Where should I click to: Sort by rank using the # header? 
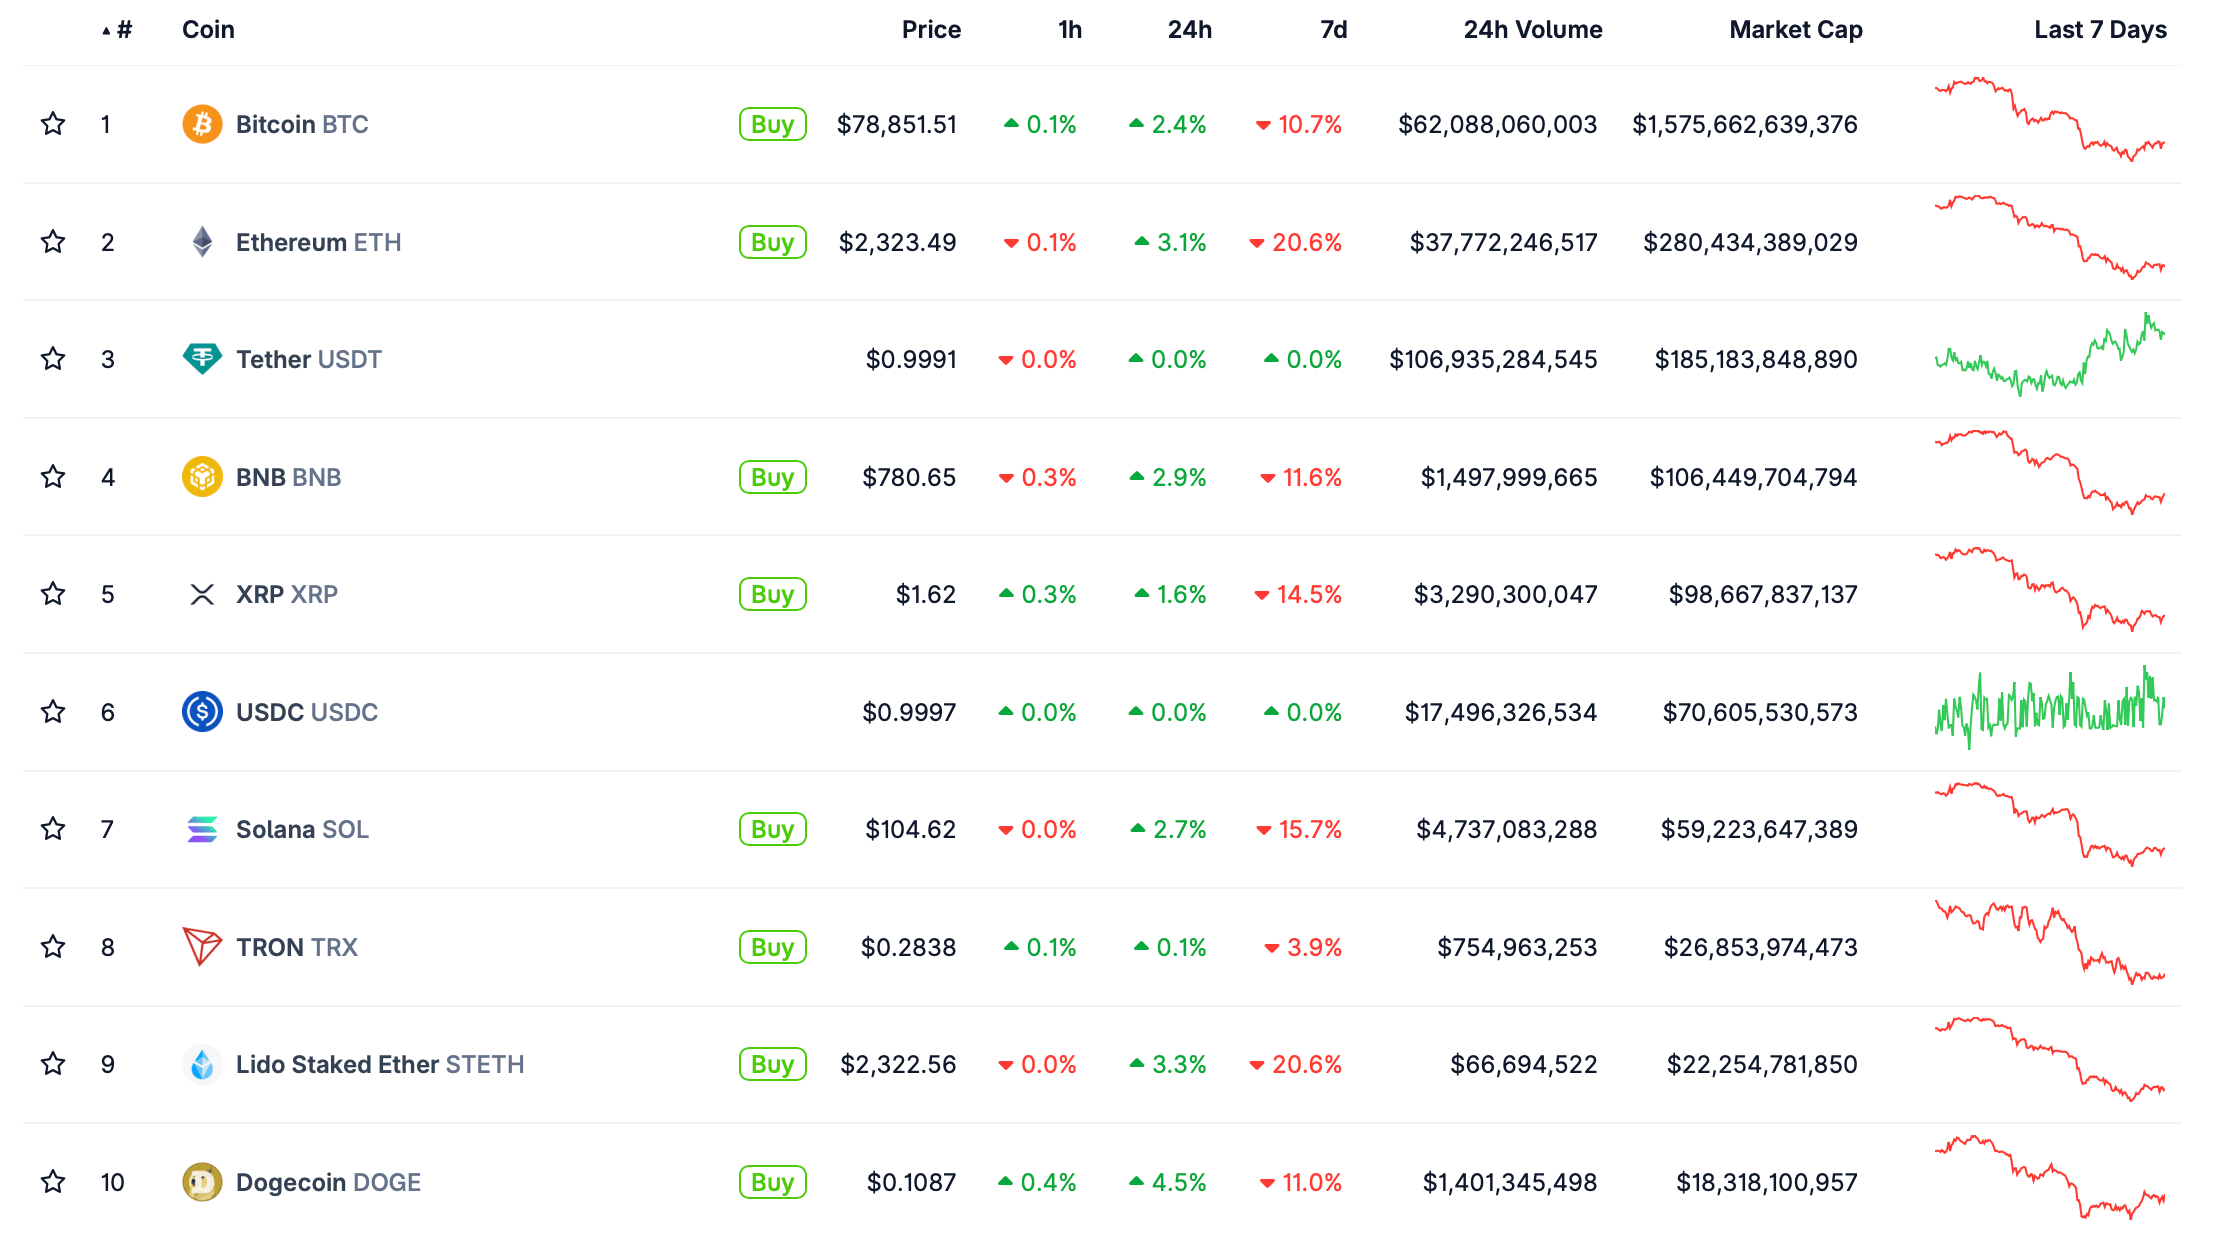pyautogui.click(x=123, y=30)
